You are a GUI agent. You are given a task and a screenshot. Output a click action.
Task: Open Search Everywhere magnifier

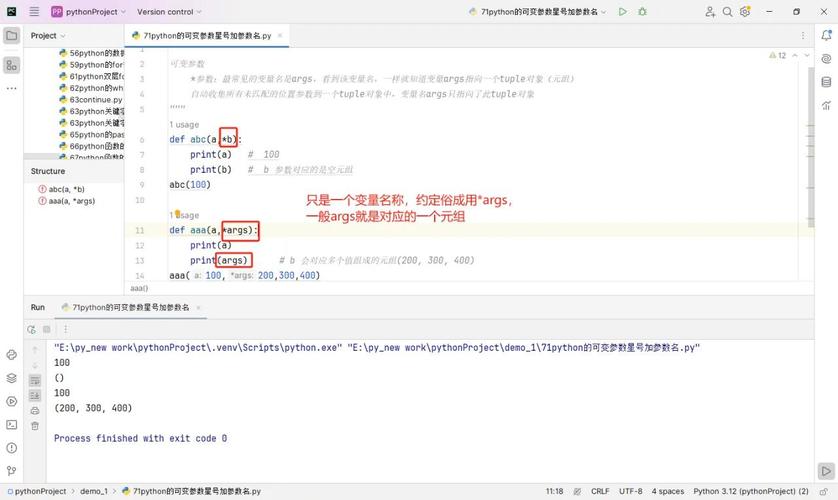click(727, 11)
